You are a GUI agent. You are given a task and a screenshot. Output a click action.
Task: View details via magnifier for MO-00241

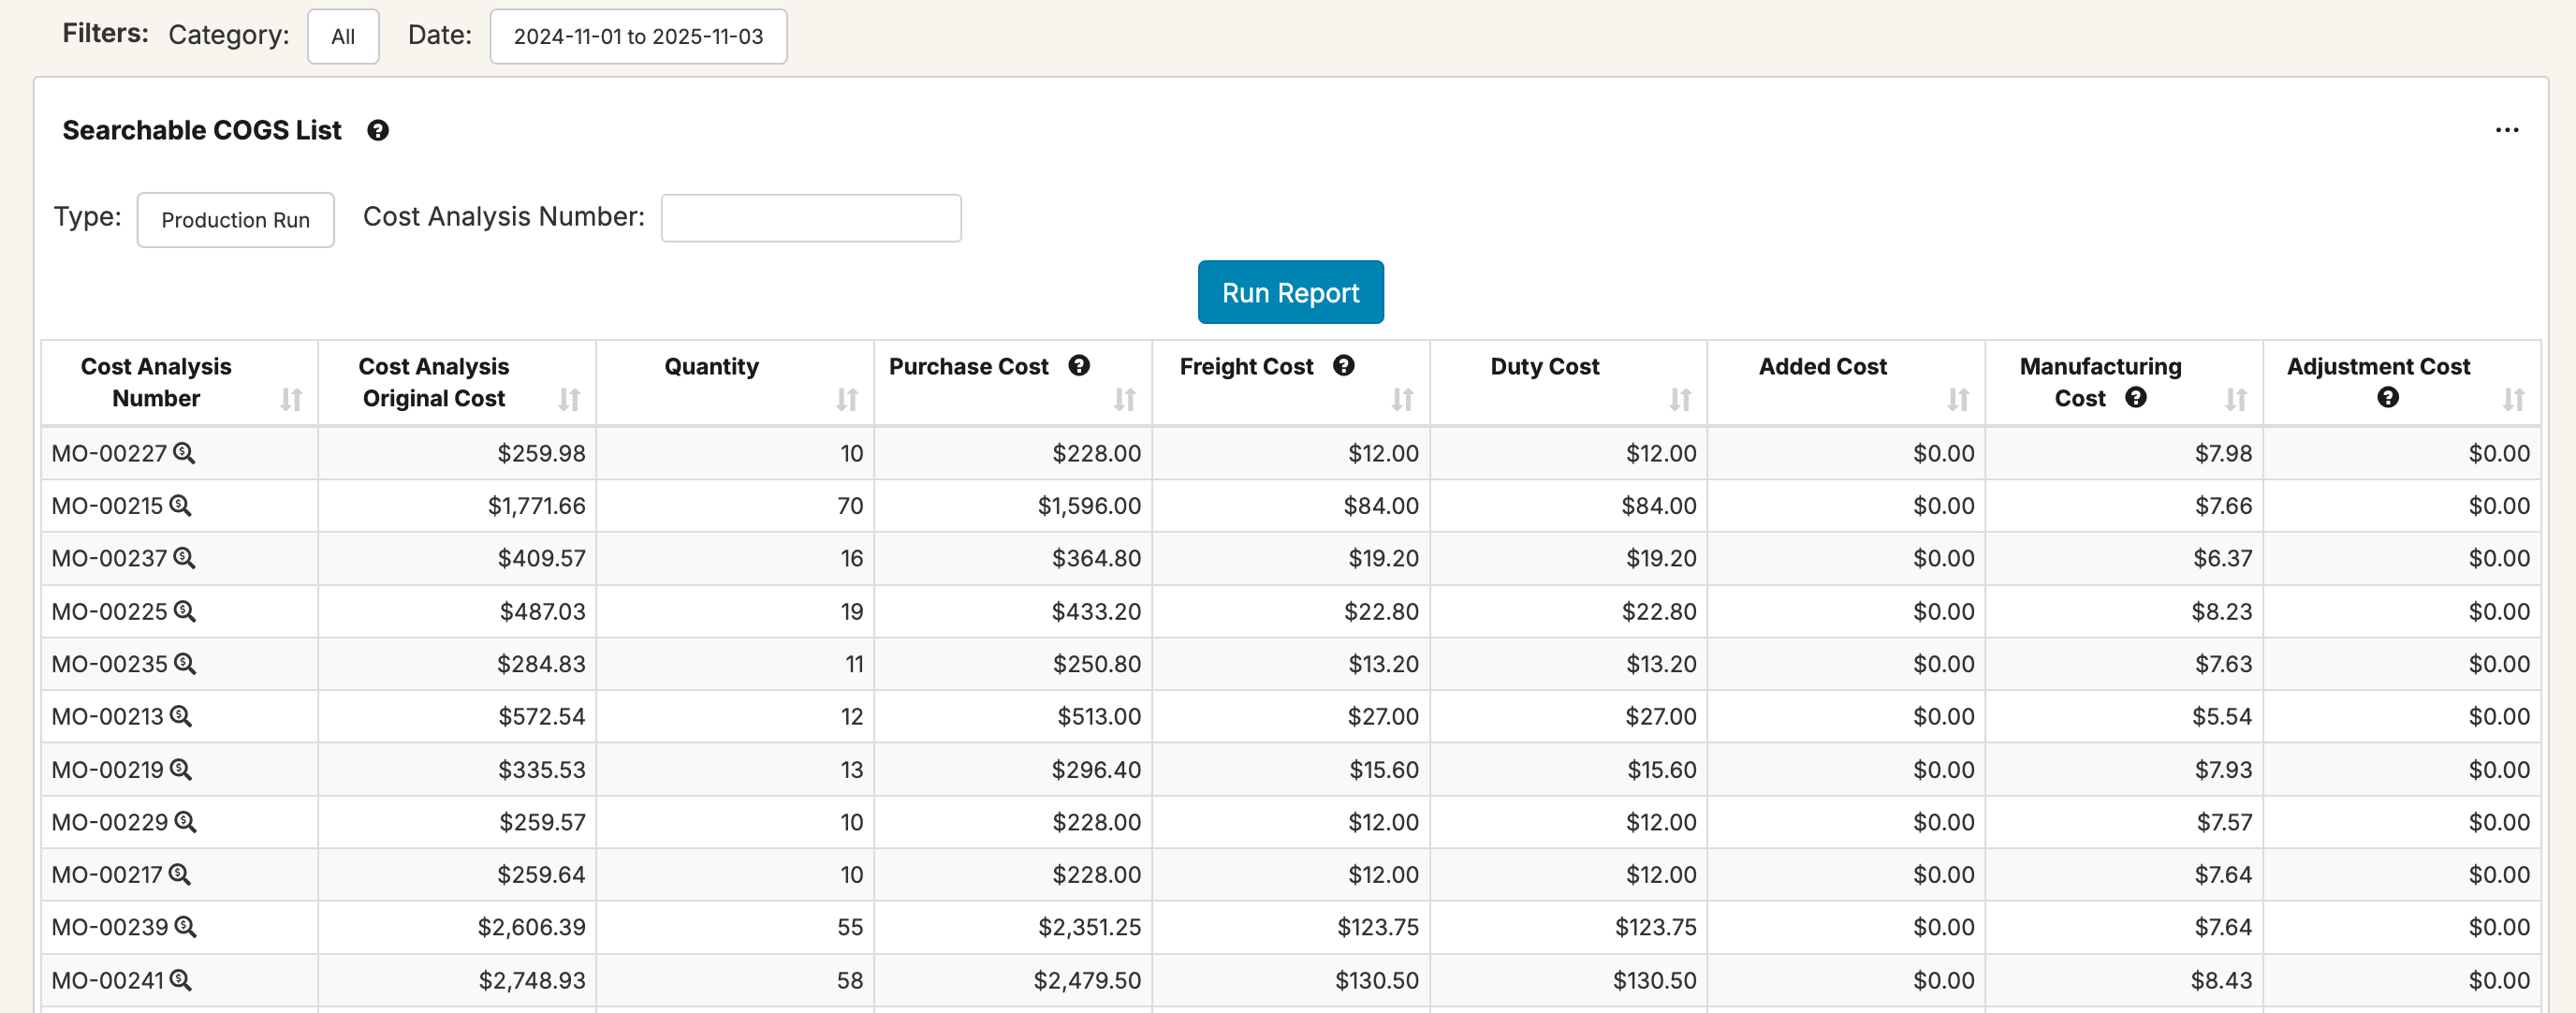(x=180, y=980)
